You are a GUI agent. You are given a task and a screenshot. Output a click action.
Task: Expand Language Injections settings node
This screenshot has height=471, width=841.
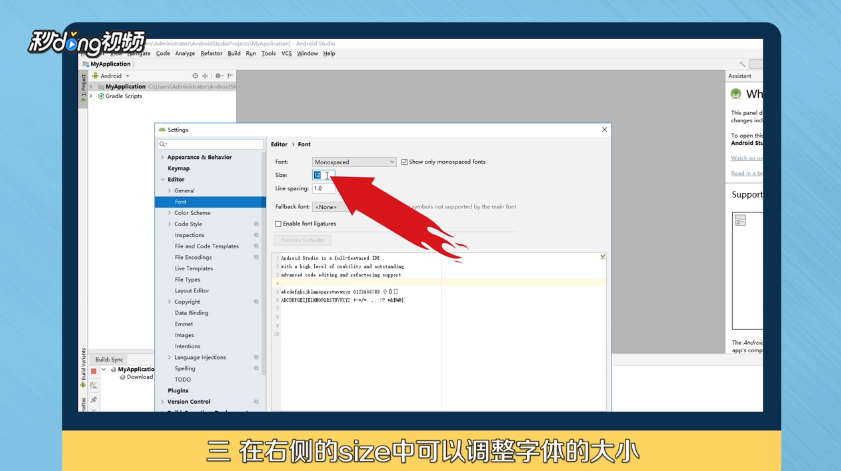[169, 357]
